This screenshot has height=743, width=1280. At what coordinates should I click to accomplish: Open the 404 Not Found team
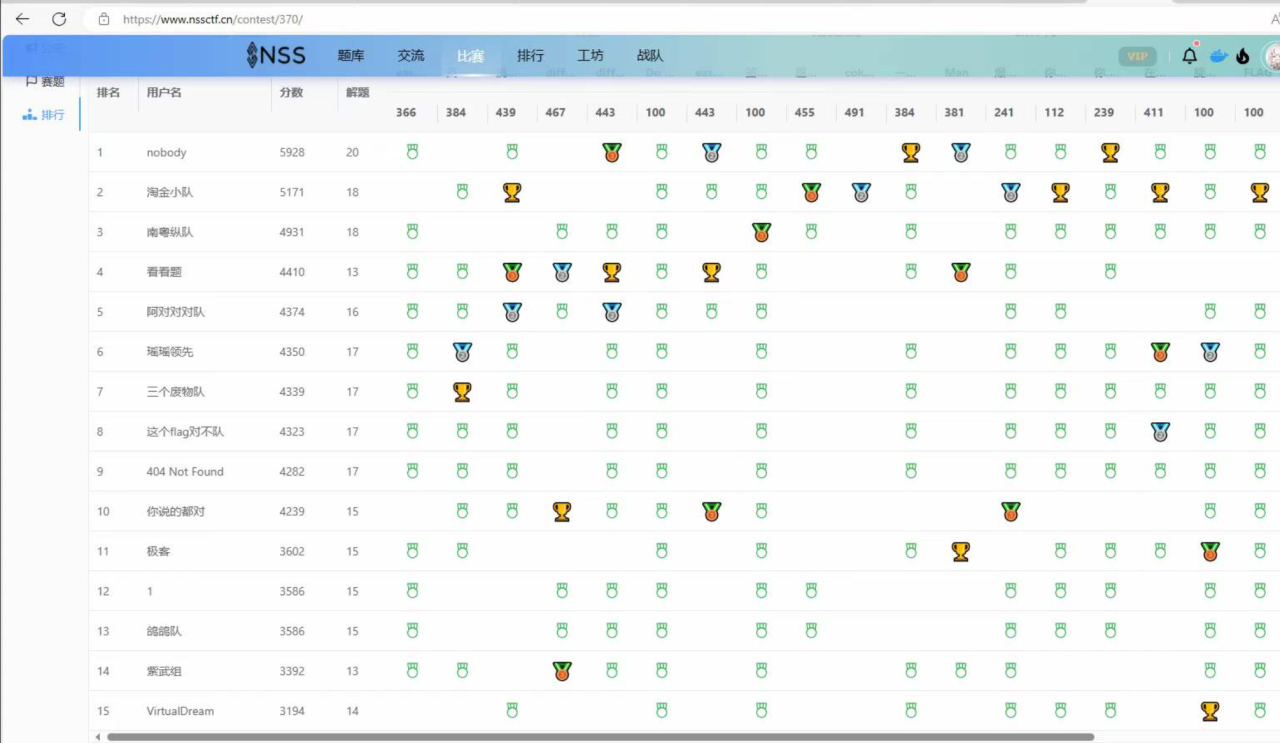[x=185, y=472]
